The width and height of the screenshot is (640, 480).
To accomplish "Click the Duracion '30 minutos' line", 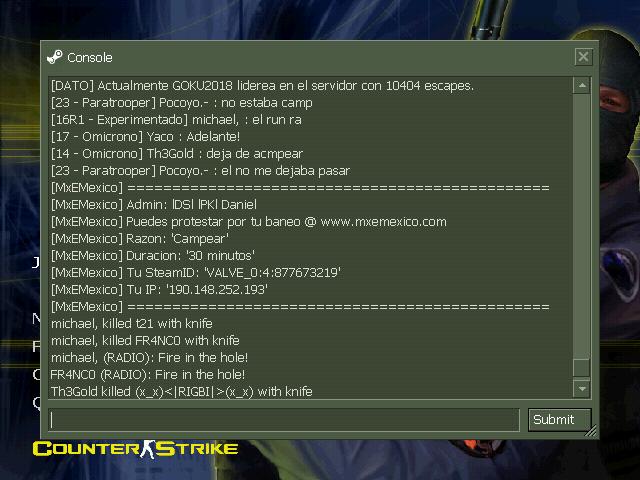I will (153, 256).
